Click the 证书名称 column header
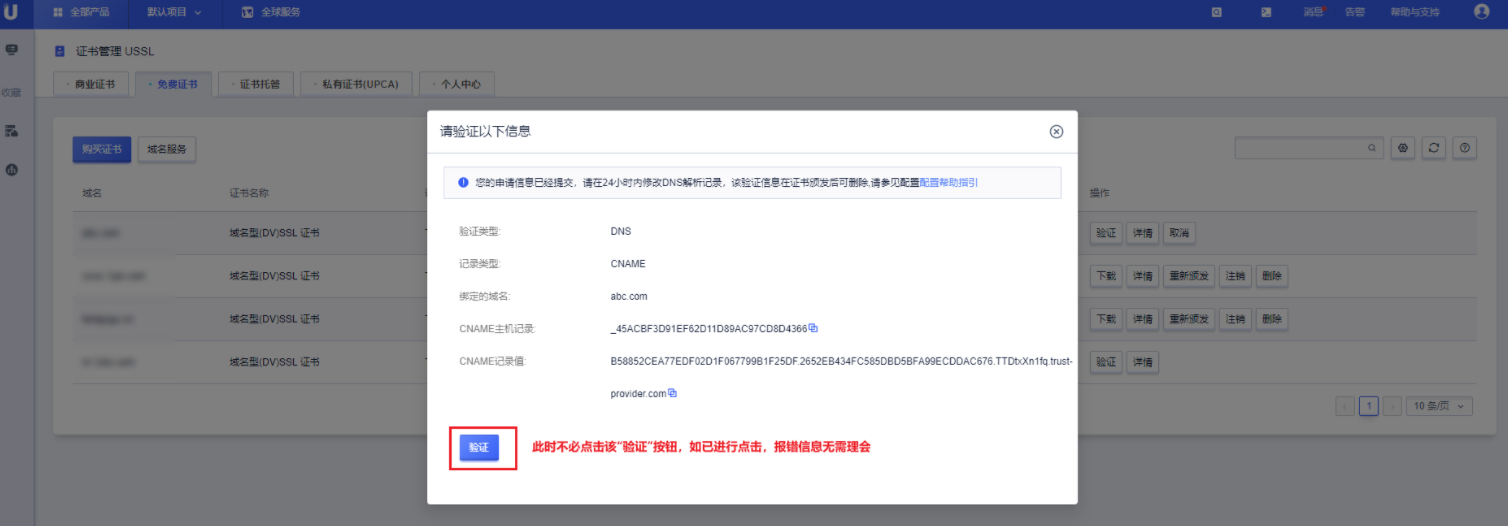This screenshot has width=1508, height=526. pos(250,192)
